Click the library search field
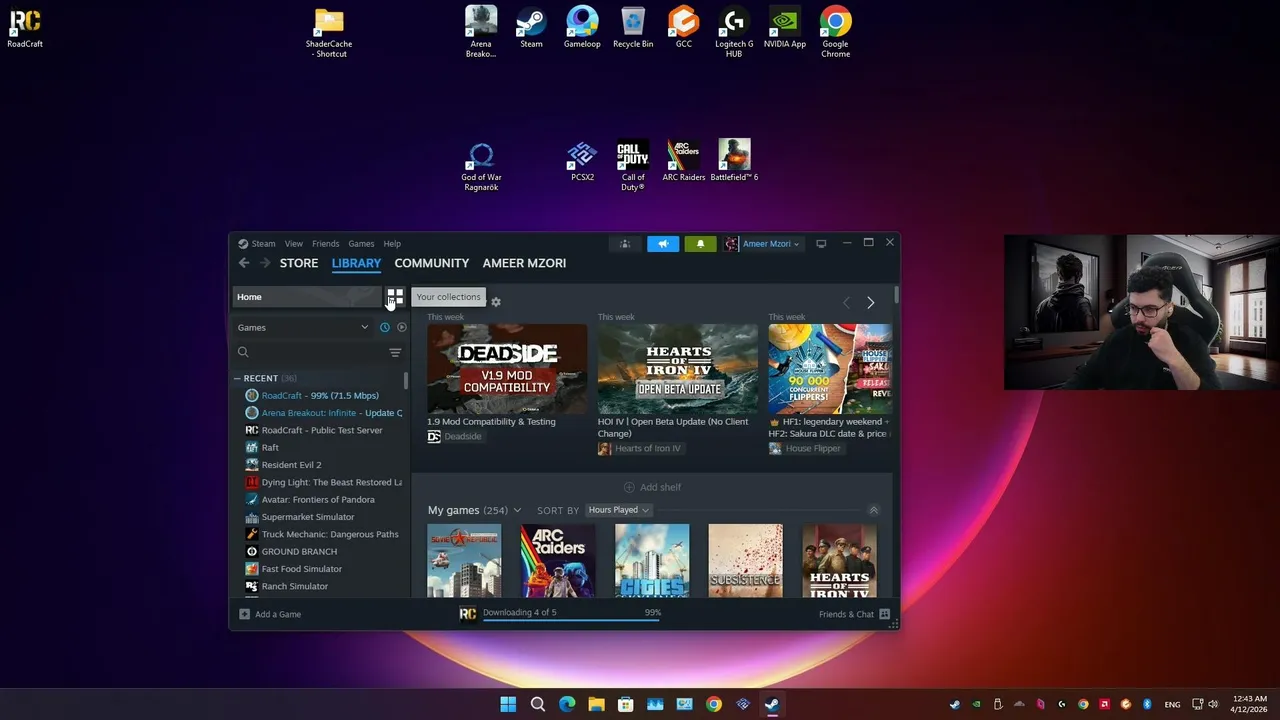Viewport: 1280px width, 720px height. [308, 352]
